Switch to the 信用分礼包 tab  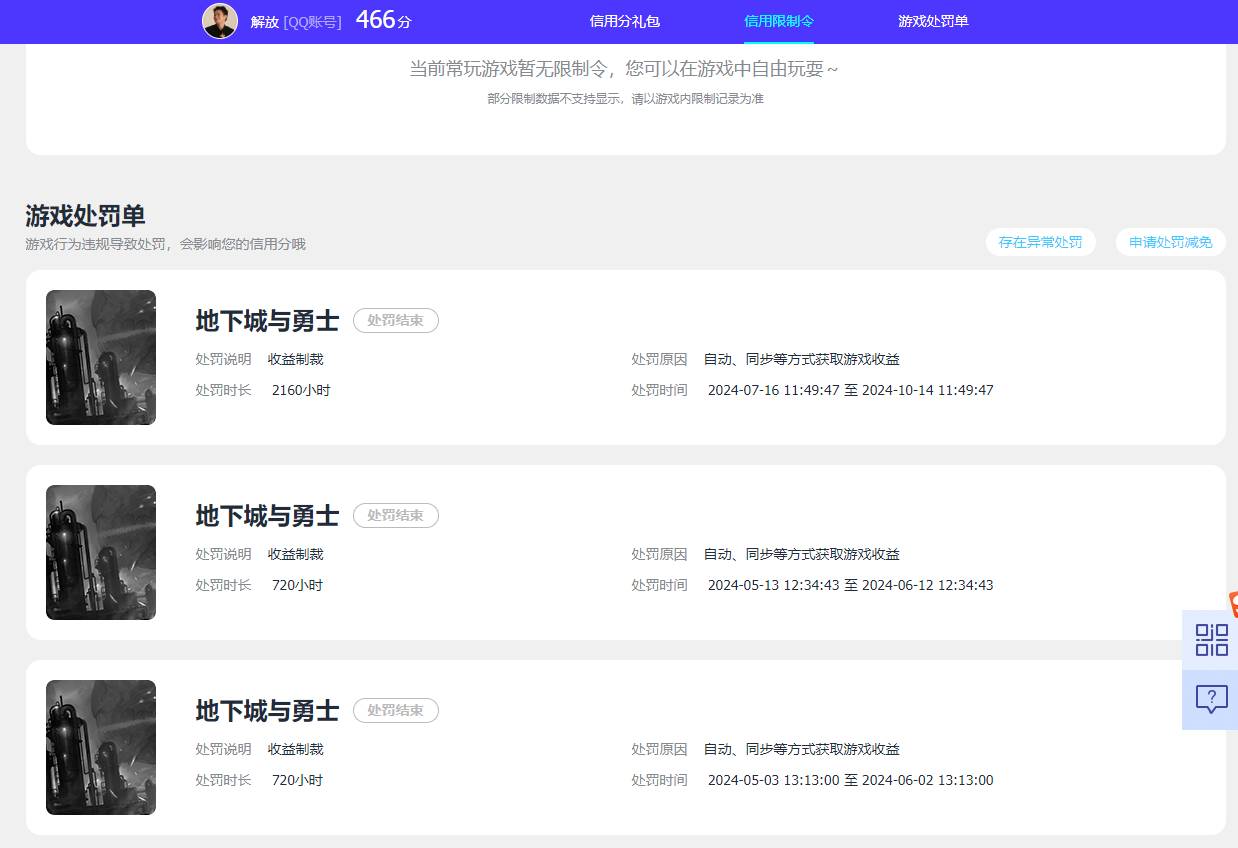point(624,21)
